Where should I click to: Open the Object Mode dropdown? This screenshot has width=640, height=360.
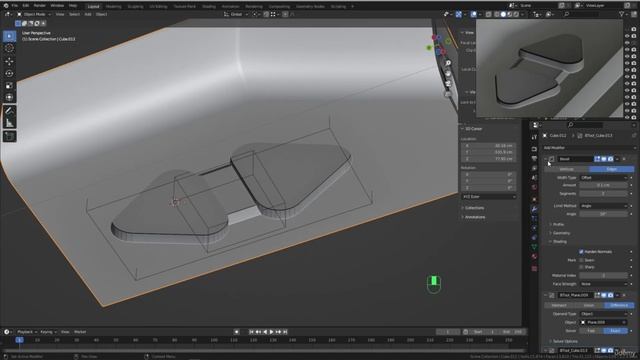point(34,14)
